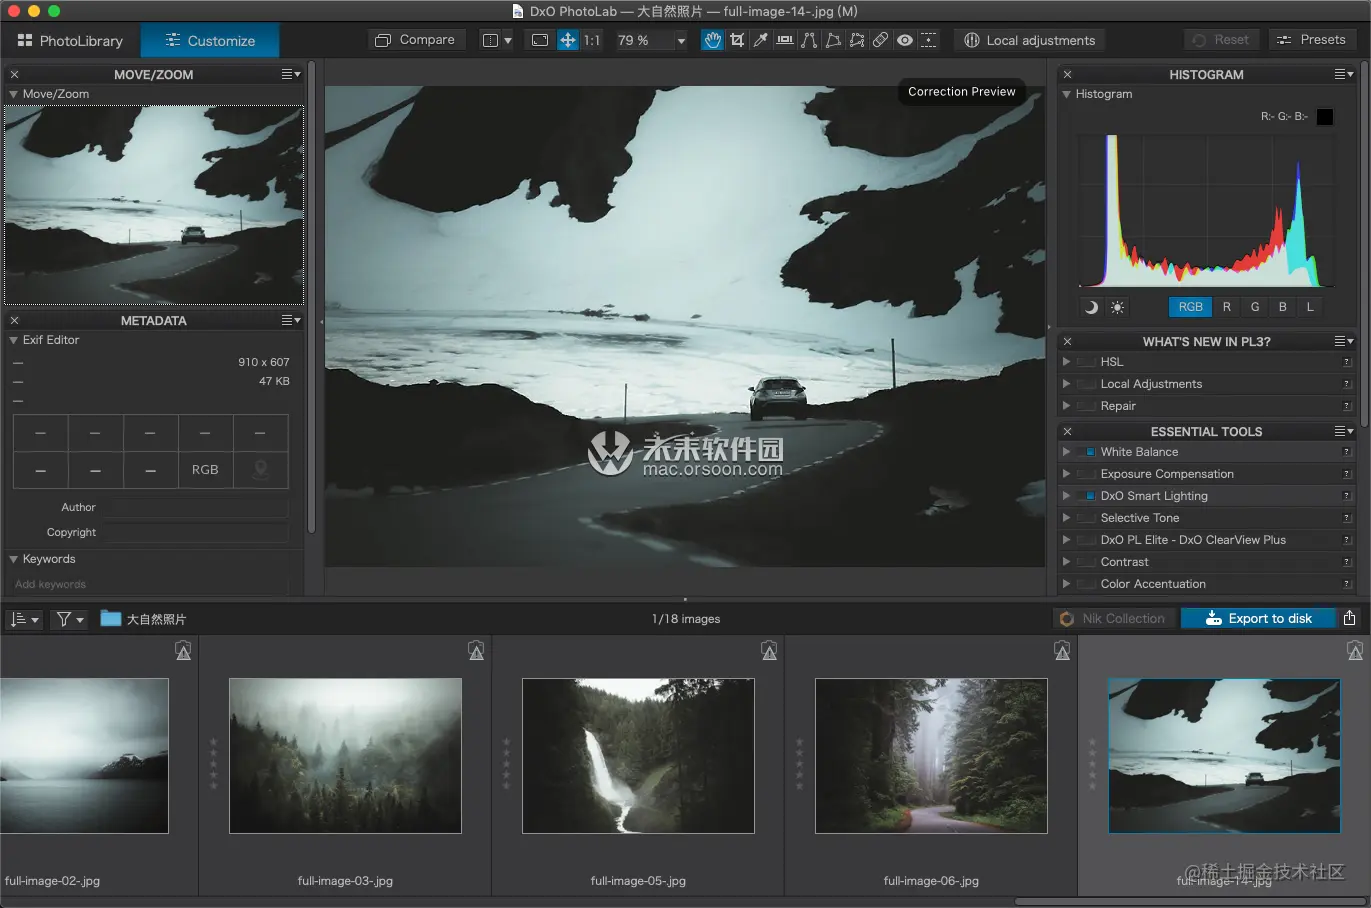Viewport: 1371px width, 908px height.
Task: Click the help icon for Contrast
Action: click(x=1347, y=562)
